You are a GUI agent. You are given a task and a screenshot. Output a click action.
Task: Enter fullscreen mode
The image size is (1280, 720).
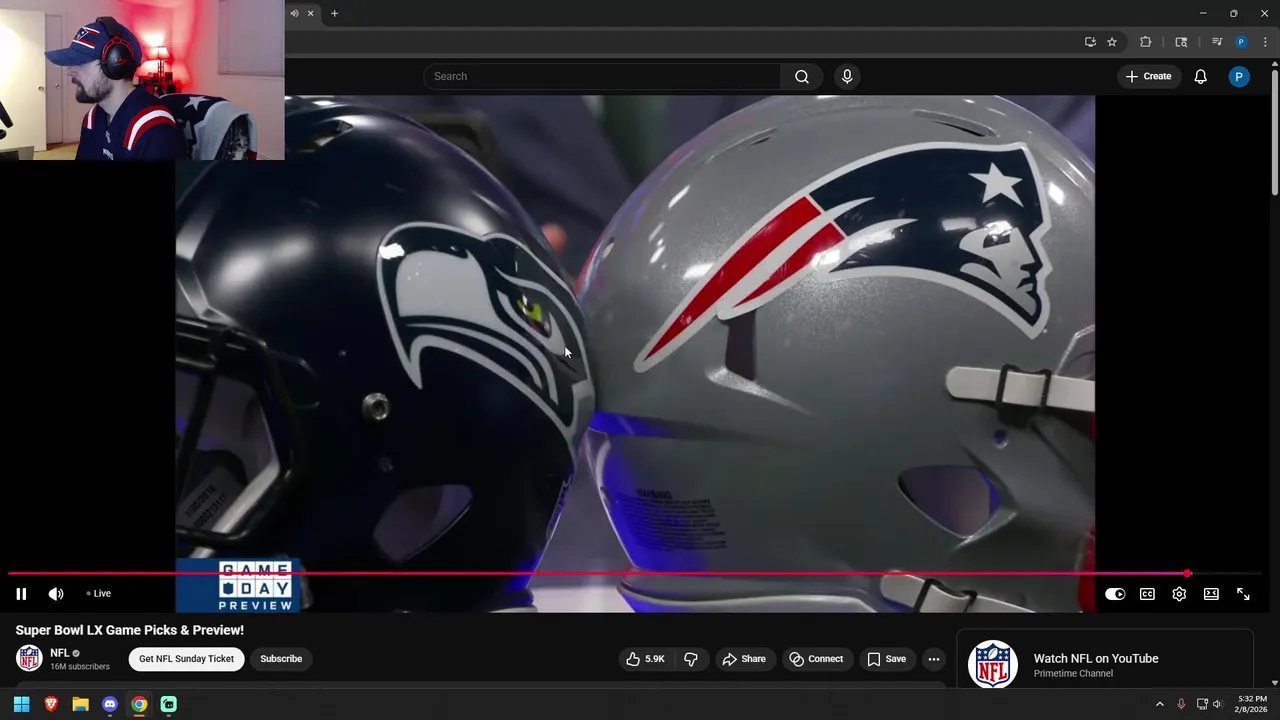point(1243,594)
